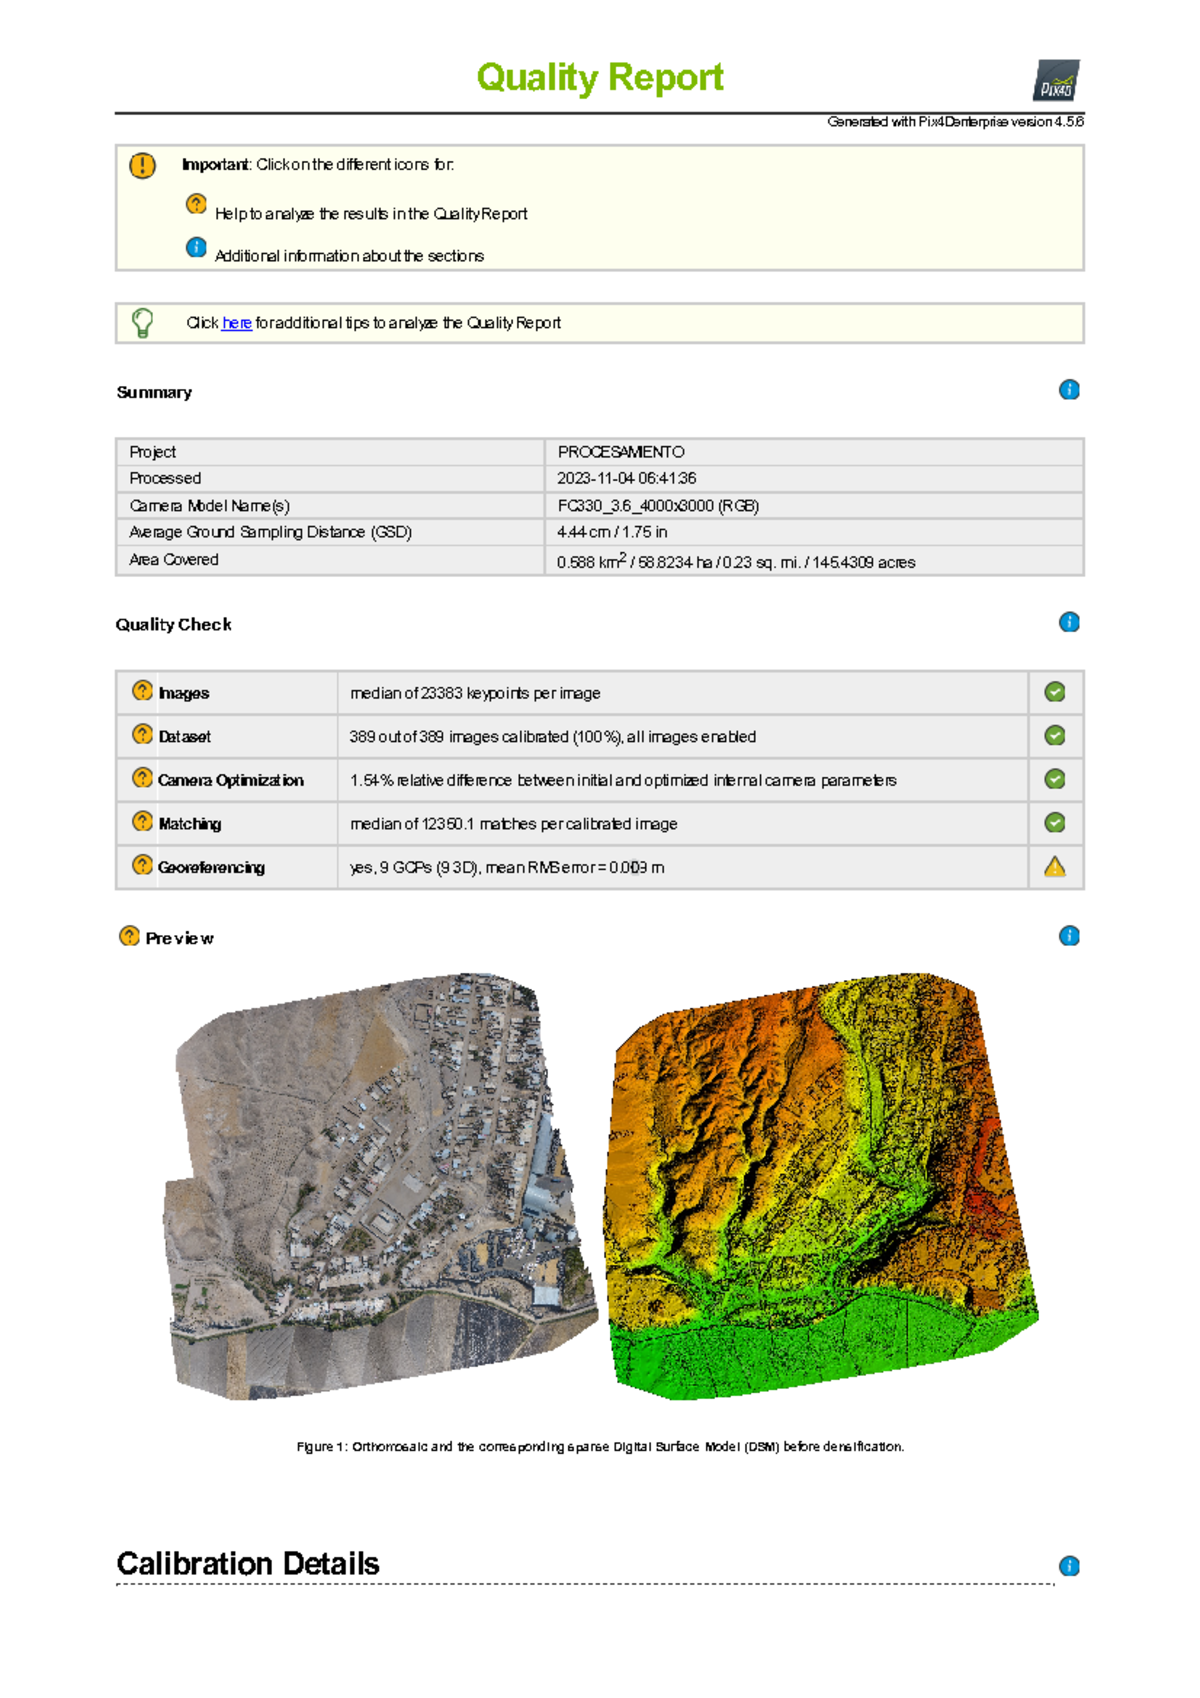Viewport: 1200px width, 1698px height.
Task: Click the green checkmark for Dataset row
Action: coord(1055,736)
